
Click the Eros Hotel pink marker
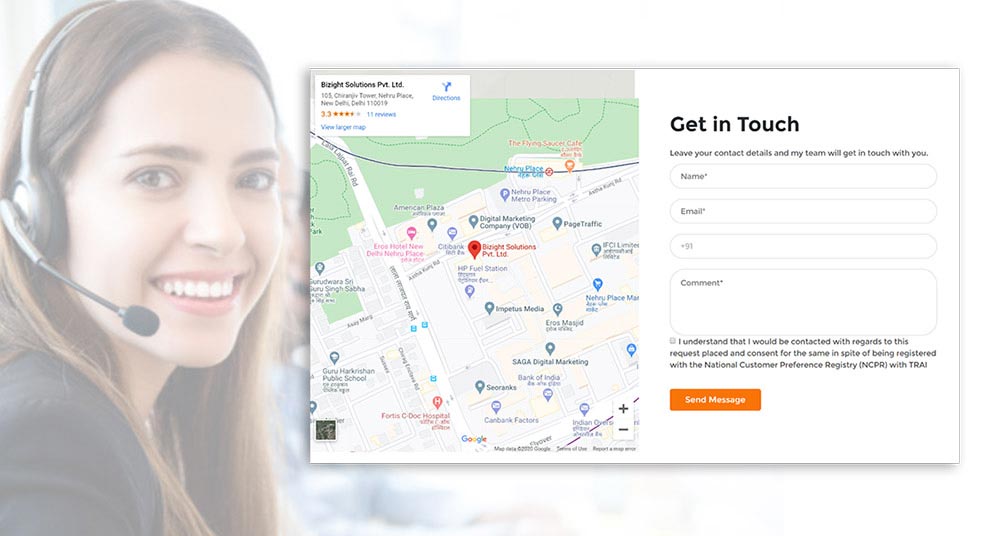tap(411, 233)
